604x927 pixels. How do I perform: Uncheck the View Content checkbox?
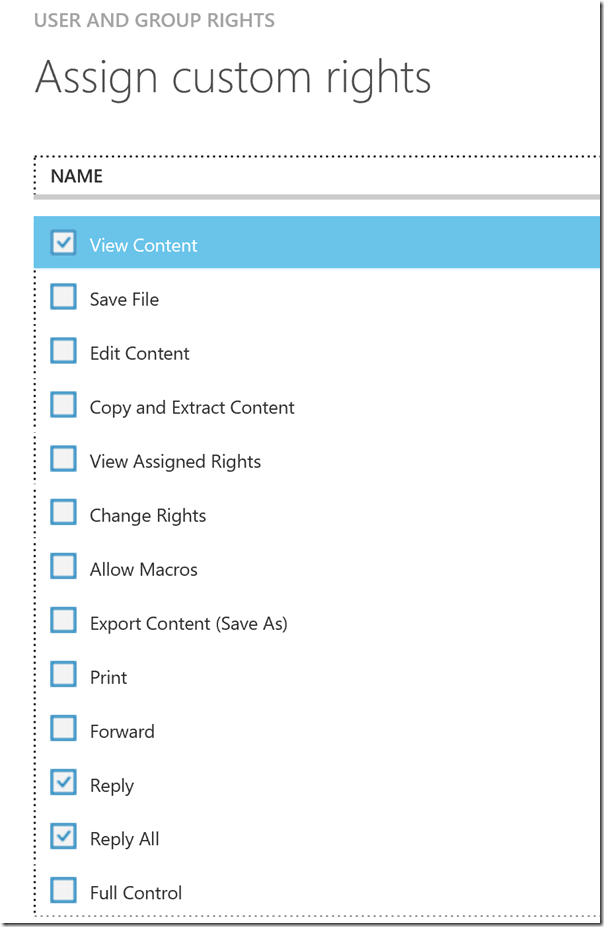click(63, 243)
